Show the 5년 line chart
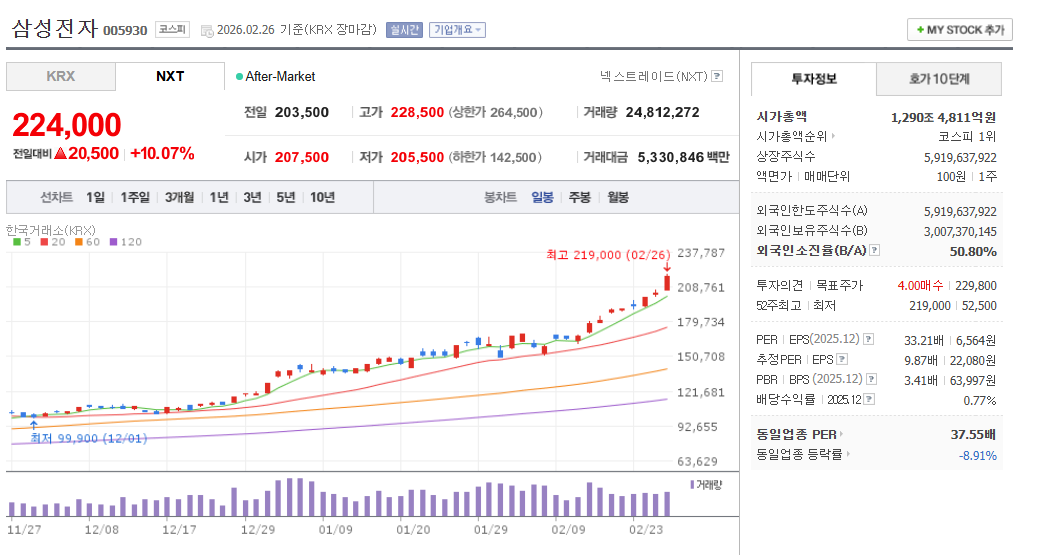Image resolution: width=1039 pixels, height=555 pixels. pos(286,197)
